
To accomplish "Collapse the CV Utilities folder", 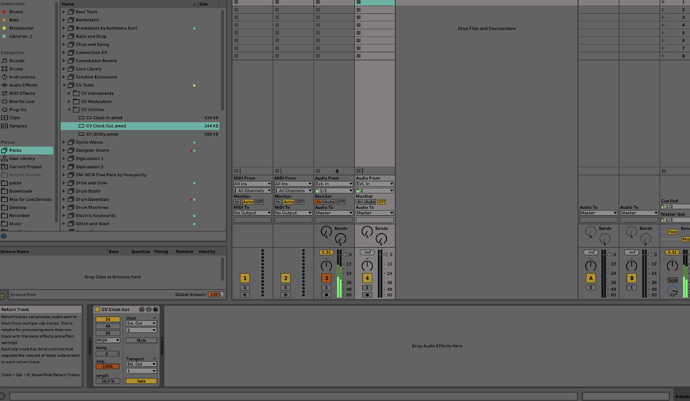I will point(69,110).
